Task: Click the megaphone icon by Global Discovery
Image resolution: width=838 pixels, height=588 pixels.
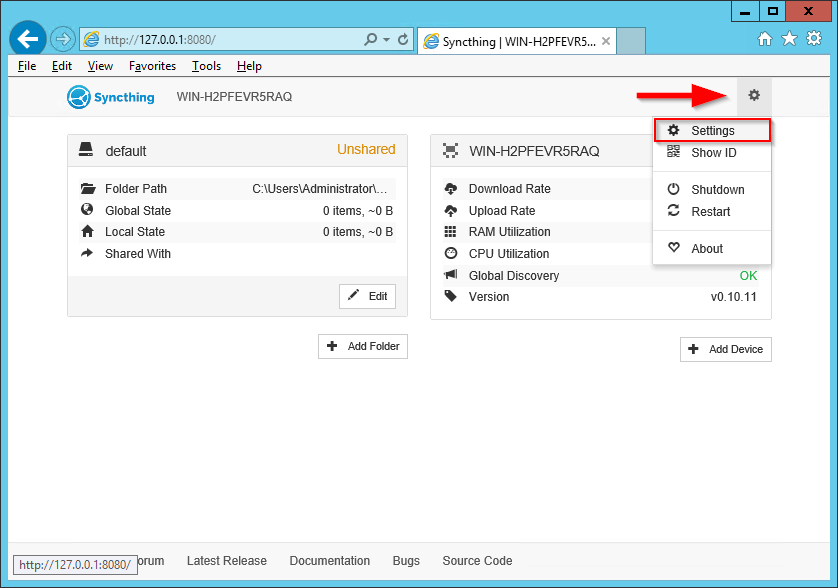Action: [451, 275]
